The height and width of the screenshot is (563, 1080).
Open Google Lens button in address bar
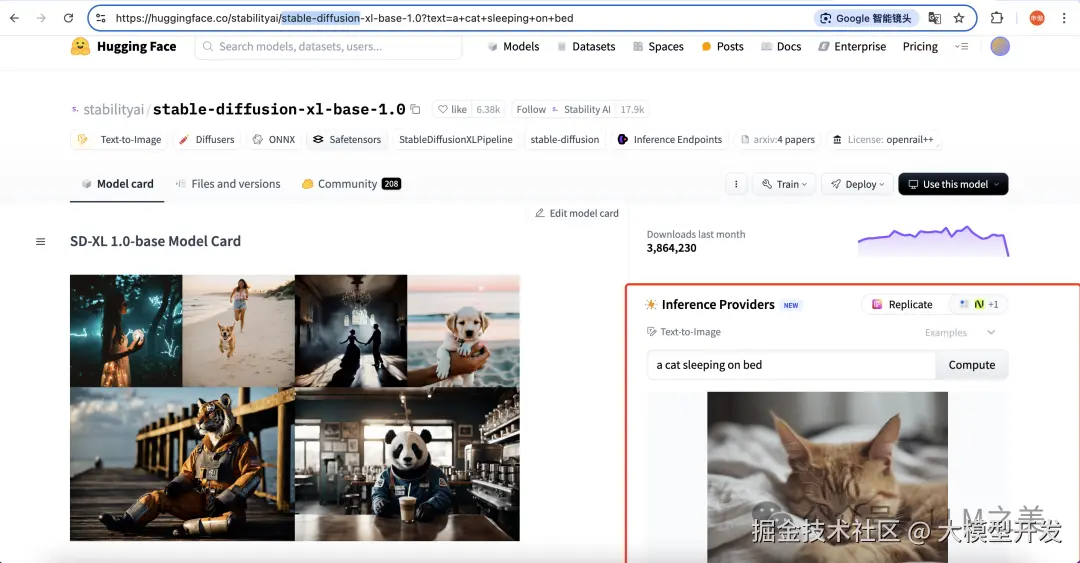(866, 18)
